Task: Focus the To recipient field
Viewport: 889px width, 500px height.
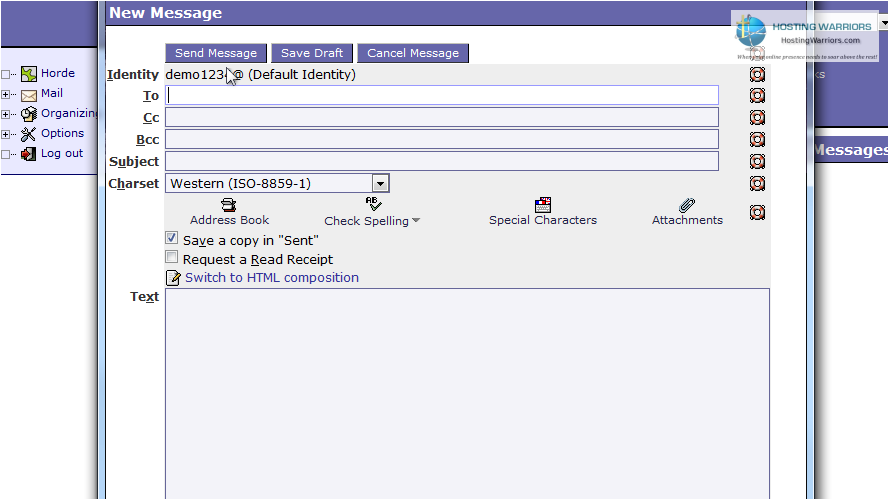Action: click(442, 95)
